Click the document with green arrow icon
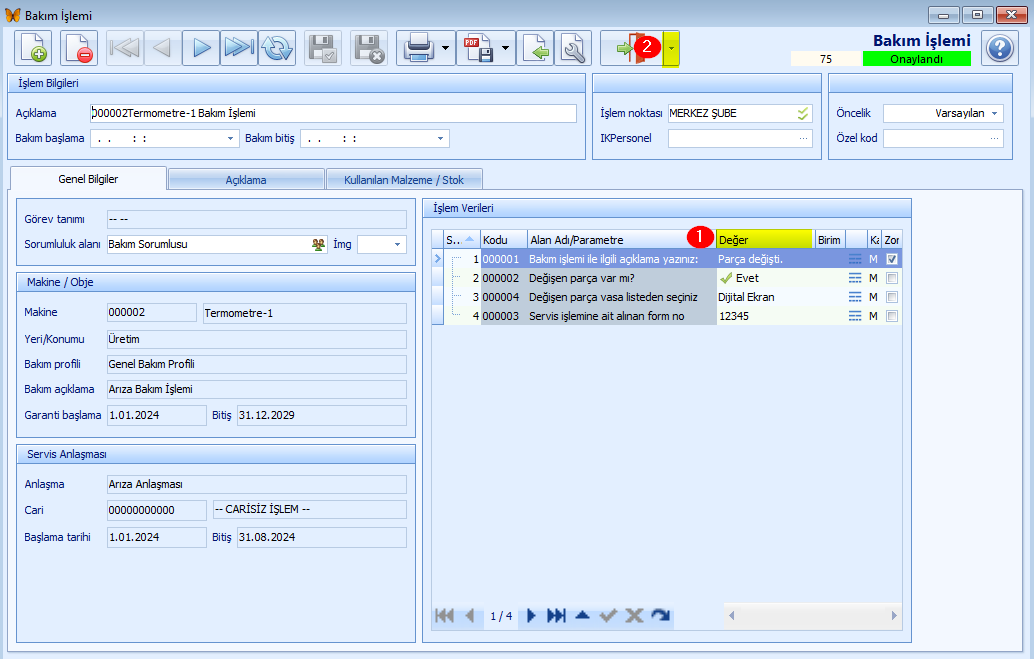 [x=535, y=48]
